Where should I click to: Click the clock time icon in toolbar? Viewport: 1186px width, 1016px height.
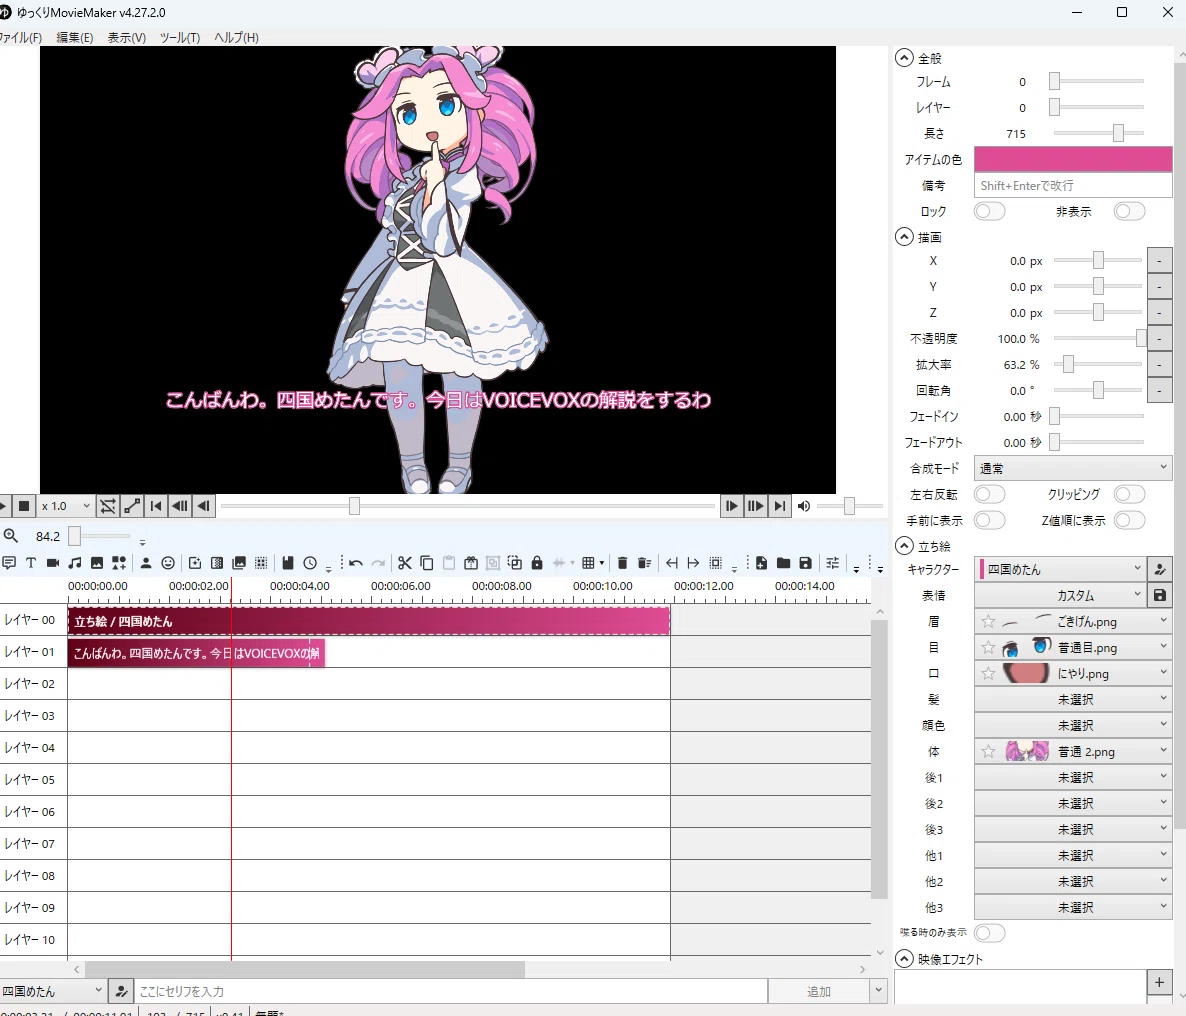point(310,563)
